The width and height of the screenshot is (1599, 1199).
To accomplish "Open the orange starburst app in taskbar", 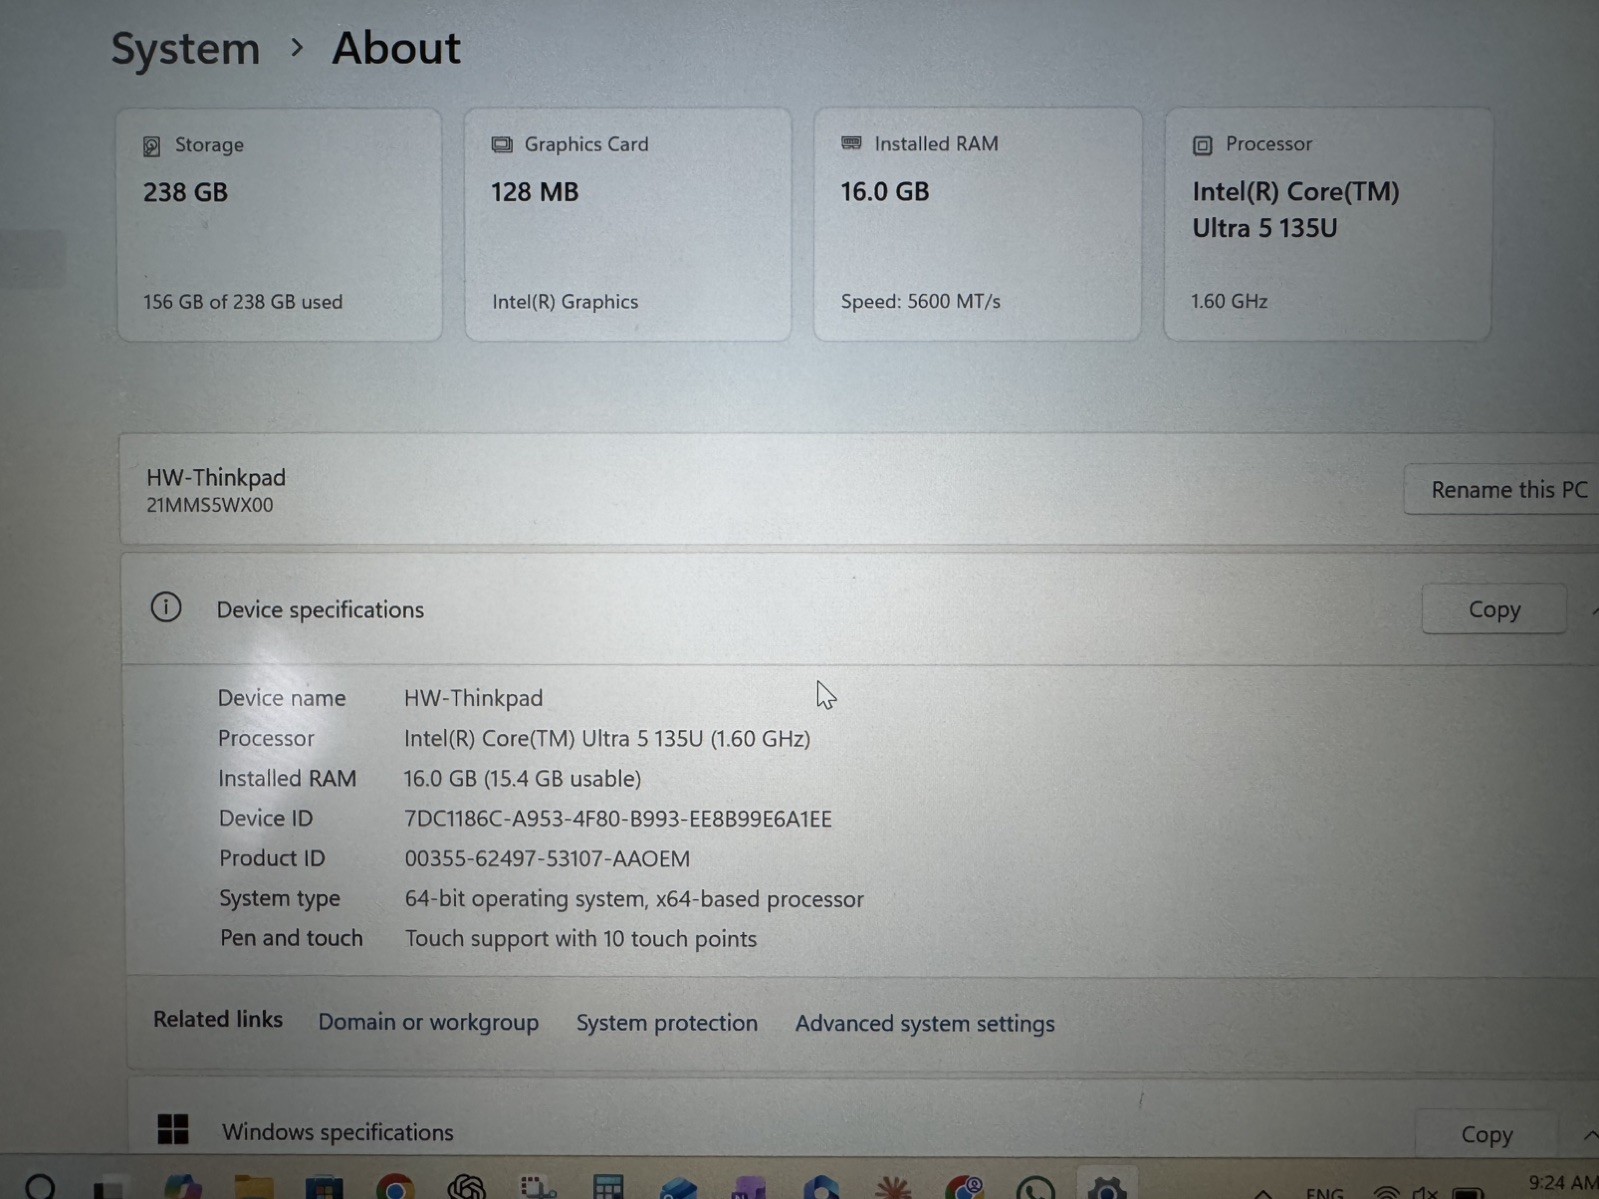I will coord(893,1188).
